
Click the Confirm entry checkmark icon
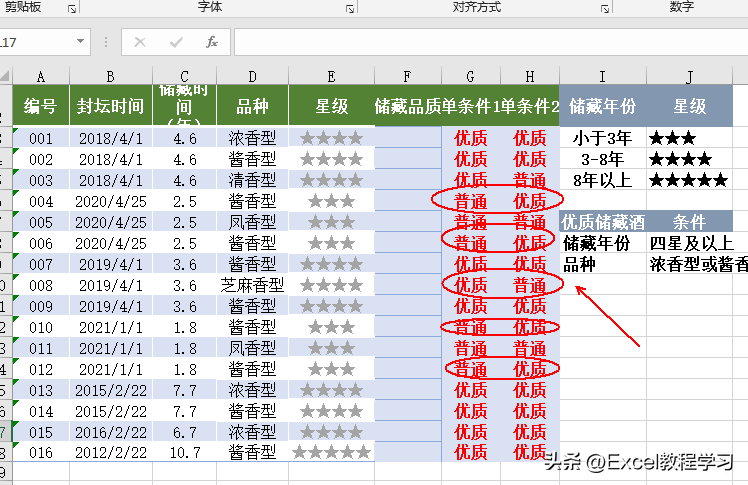tap(176, 42)
